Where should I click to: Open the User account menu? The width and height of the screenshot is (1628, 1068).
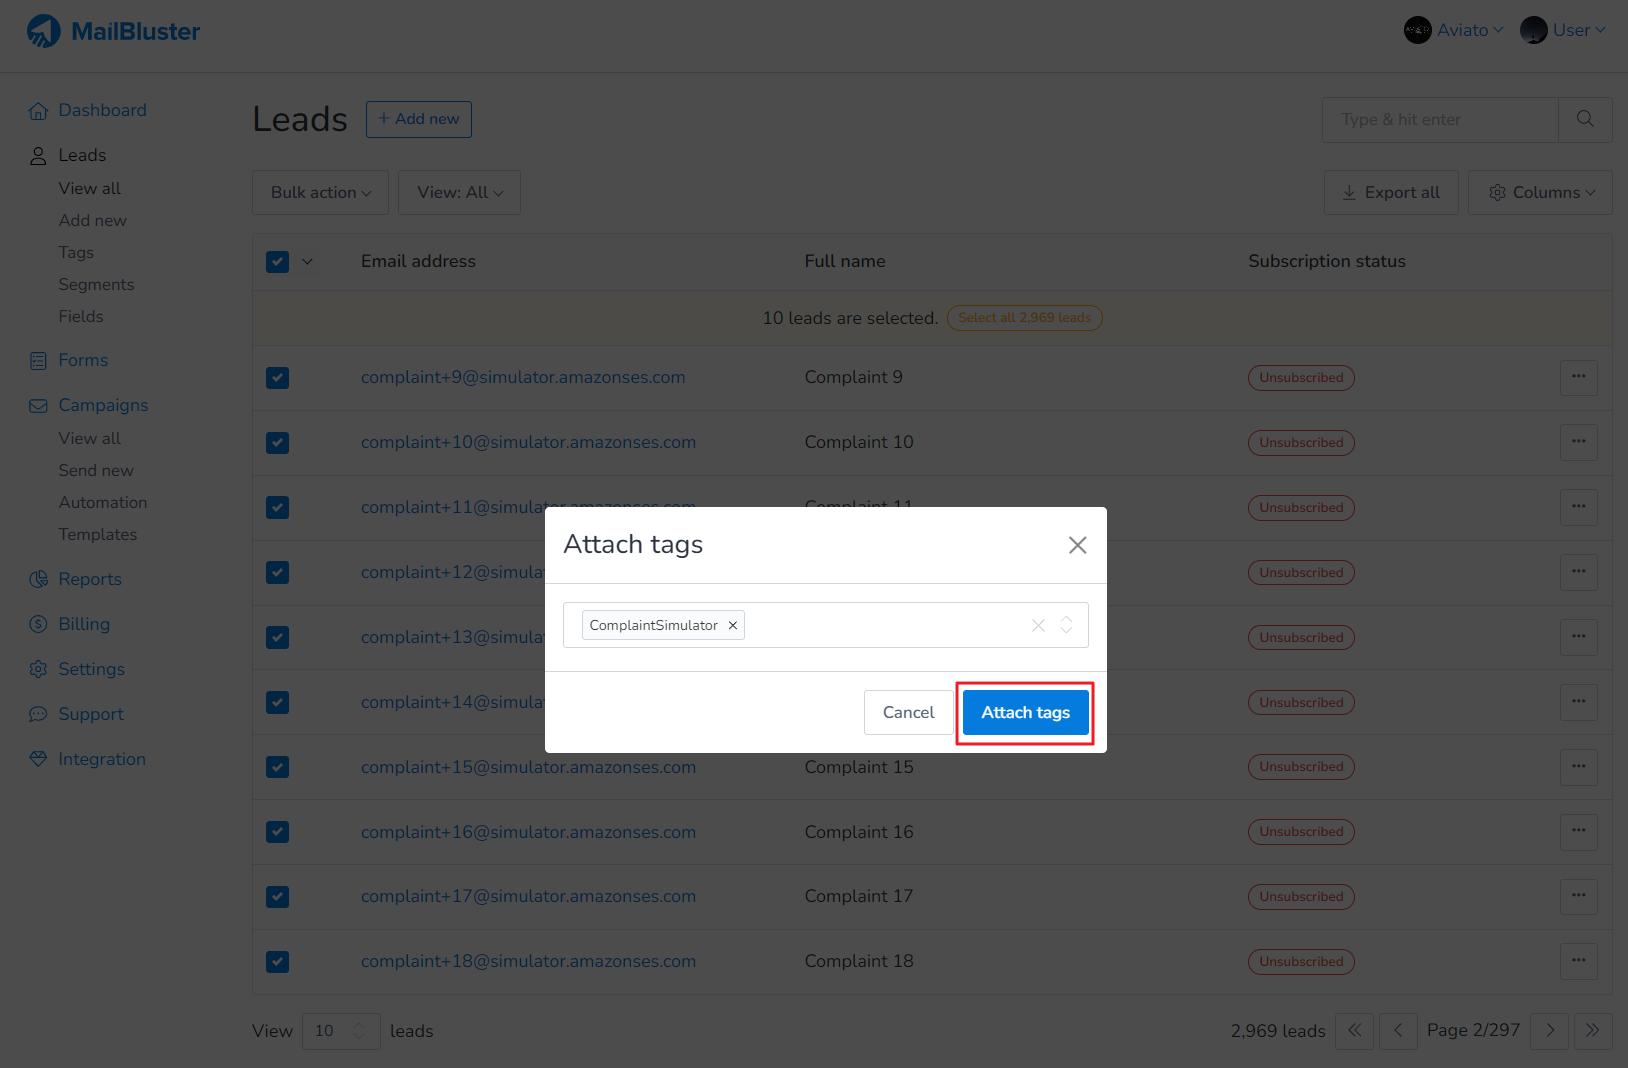pos(1563,30)
